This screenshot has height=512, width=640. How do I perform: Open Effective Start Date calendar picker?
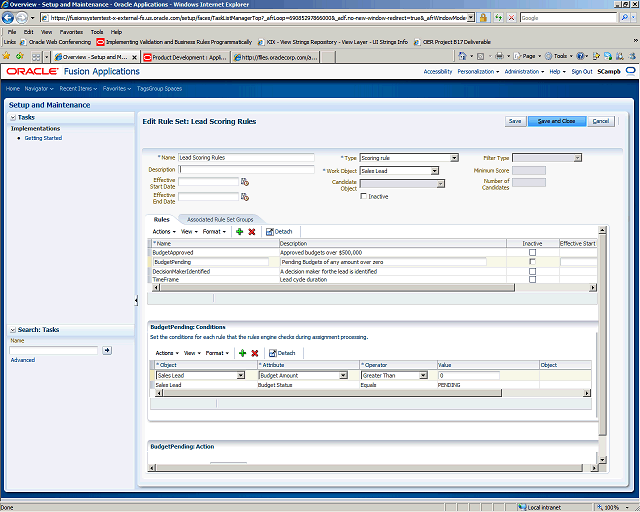click(x=245, y=182)
